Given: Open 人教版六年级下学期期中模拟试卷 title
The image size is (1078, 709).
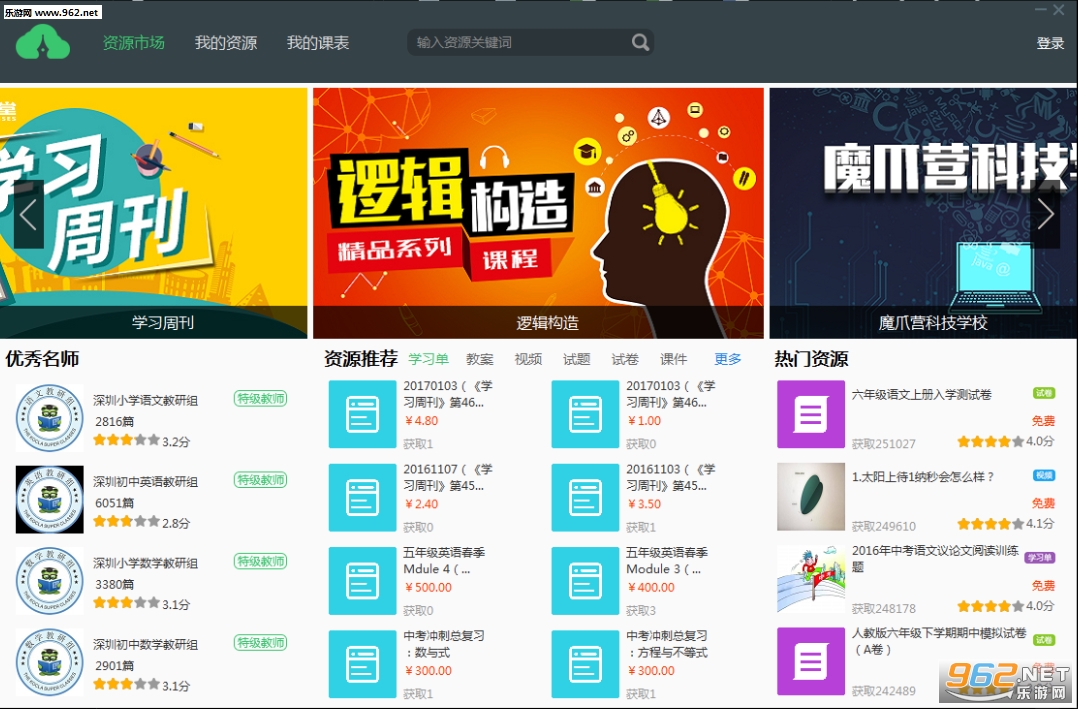Looking at the screenshot, I should (x=939, y=640).
